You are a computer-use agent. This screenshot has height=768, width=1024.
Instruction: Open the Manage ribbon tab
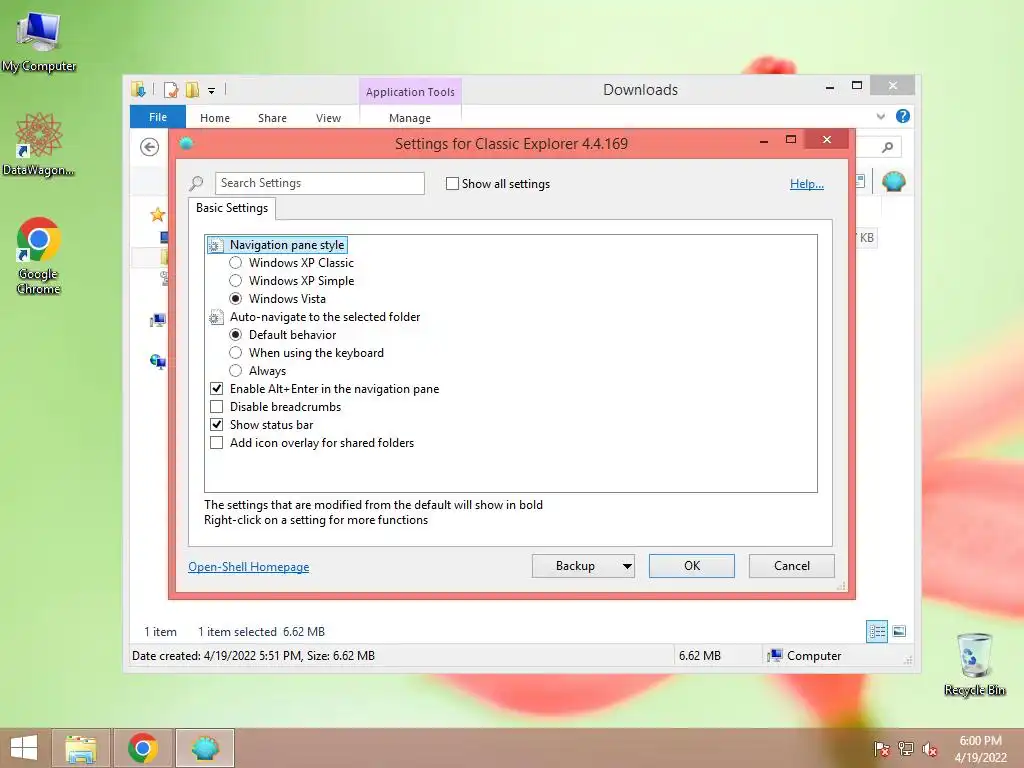click(410, 118)
